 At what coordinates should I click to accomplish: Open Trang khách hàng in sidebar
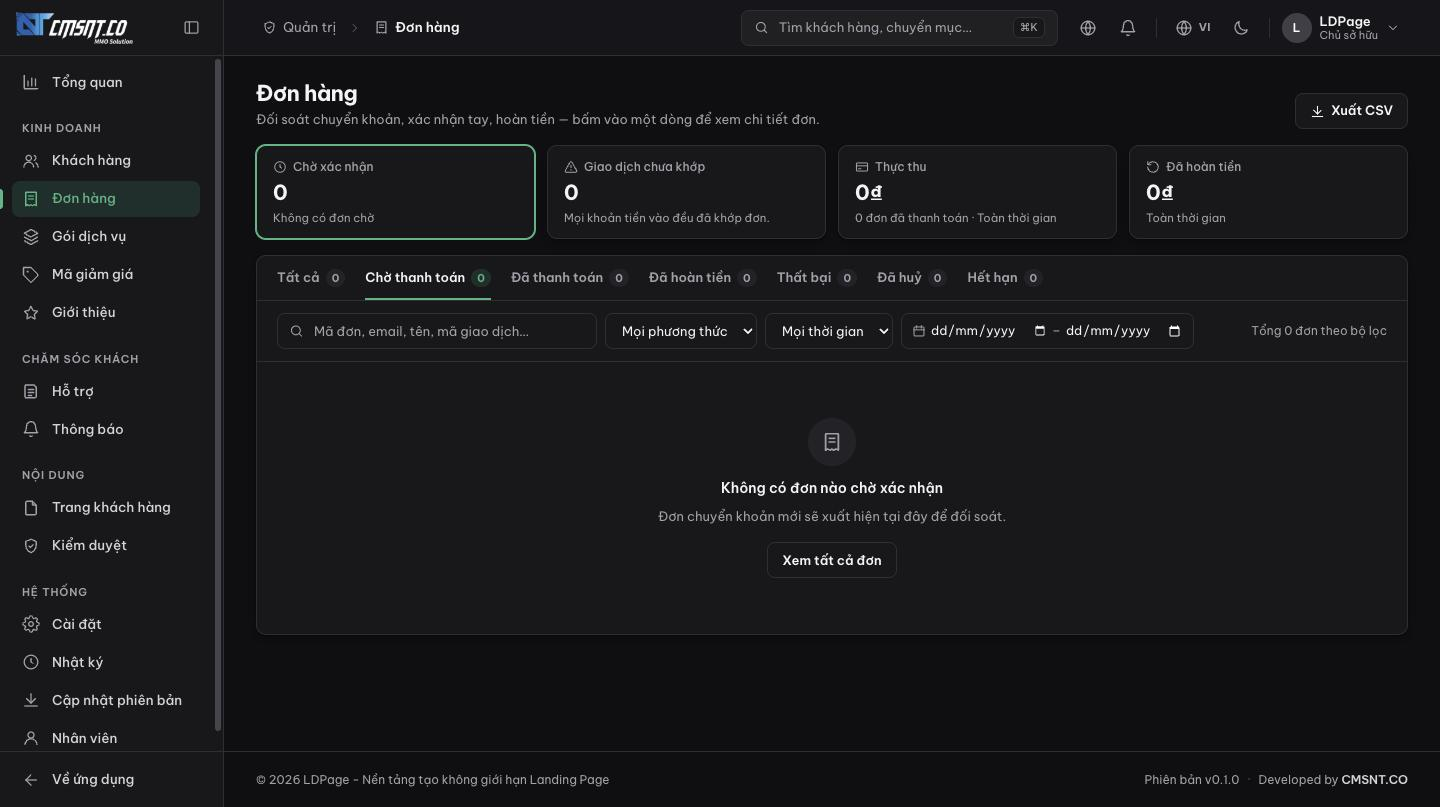[106, 507]
